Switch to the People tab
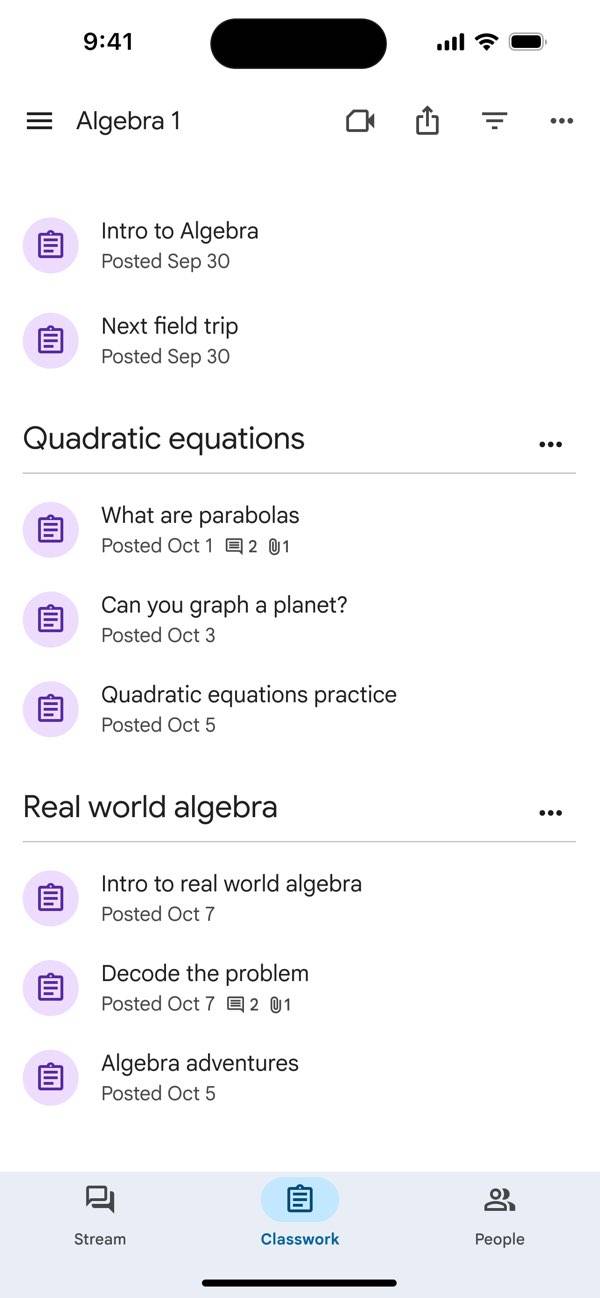Viewport: 600px width, 1298px height. click(499, 1214)
